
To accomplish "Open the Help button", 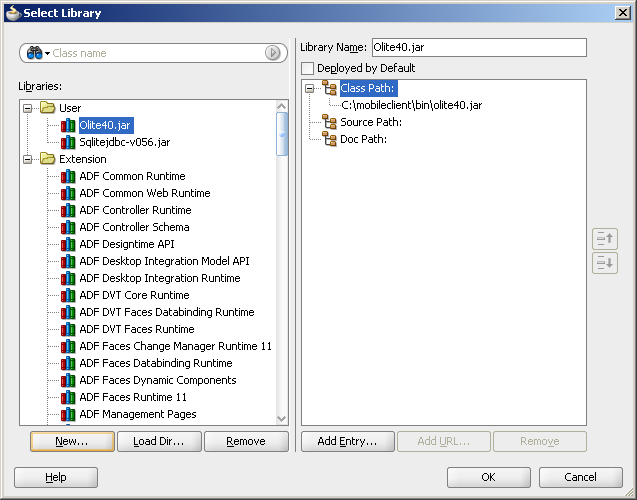I will pyautogui.click(x=56, y=477).
